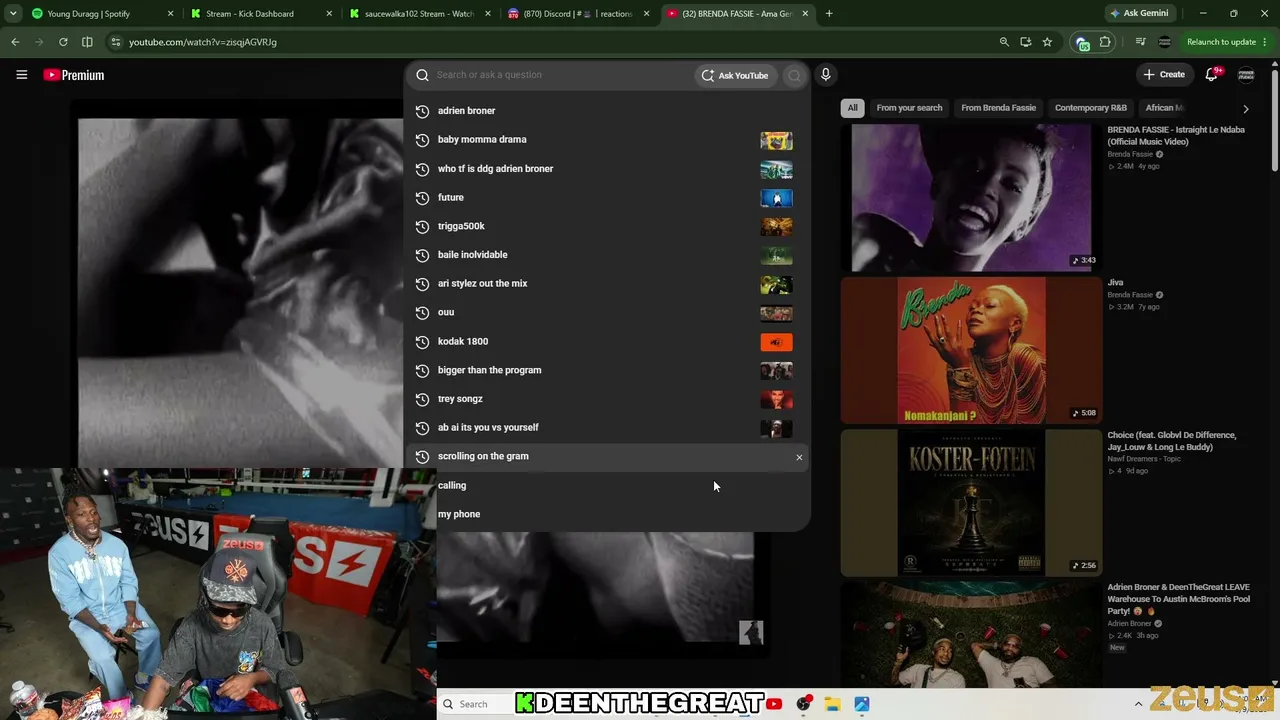Open the Photos app taskbar icon

[861, 704]
